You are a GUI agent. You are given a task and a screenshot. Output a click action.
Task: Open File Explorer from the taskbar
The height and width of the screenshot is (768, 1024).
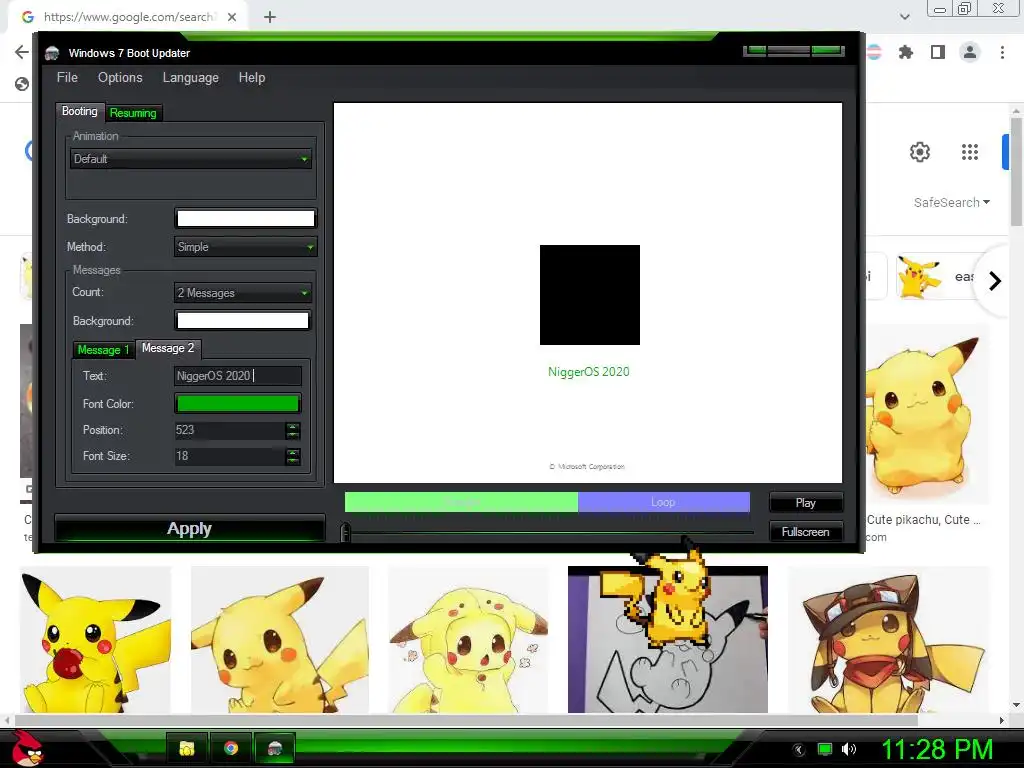coord(187,748)
